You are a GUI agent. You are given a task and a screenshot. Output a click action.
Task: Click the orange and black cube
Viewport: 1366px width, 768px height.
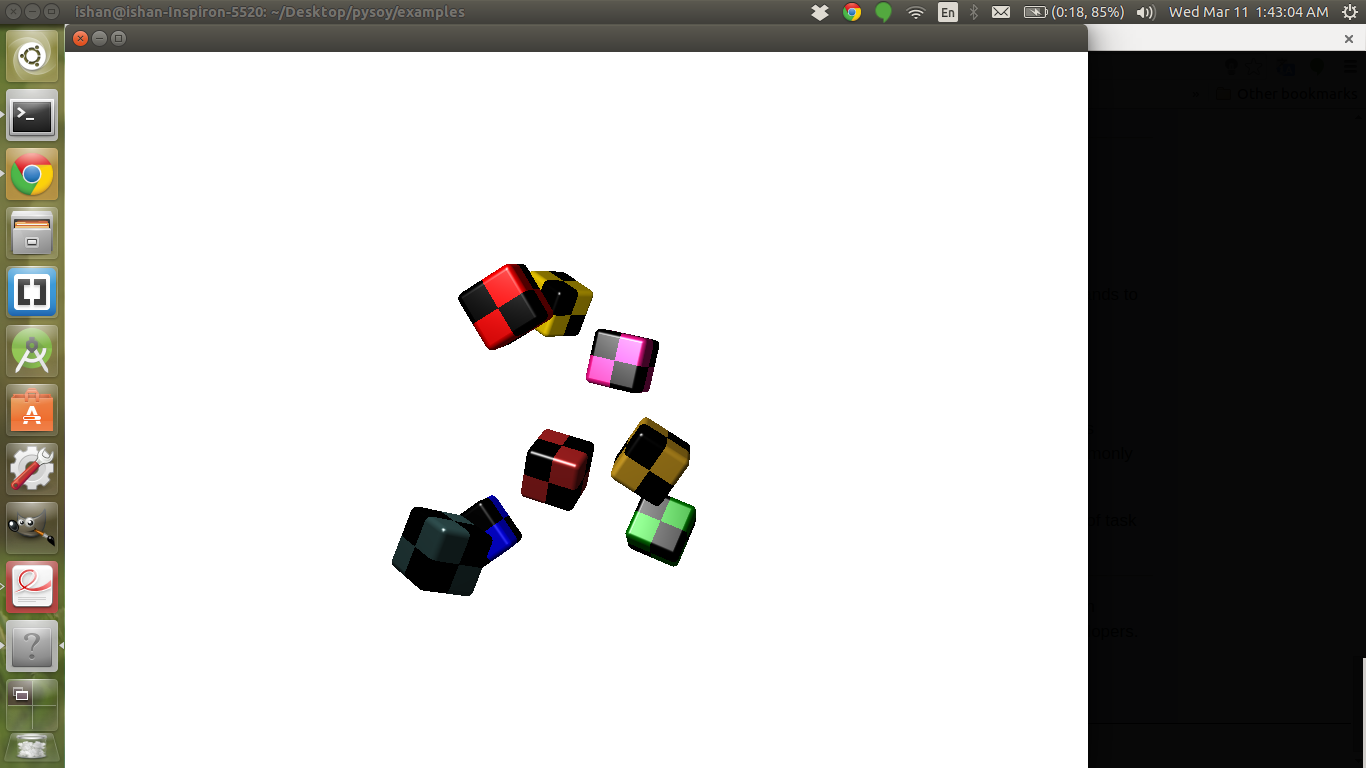click(650, 459)
